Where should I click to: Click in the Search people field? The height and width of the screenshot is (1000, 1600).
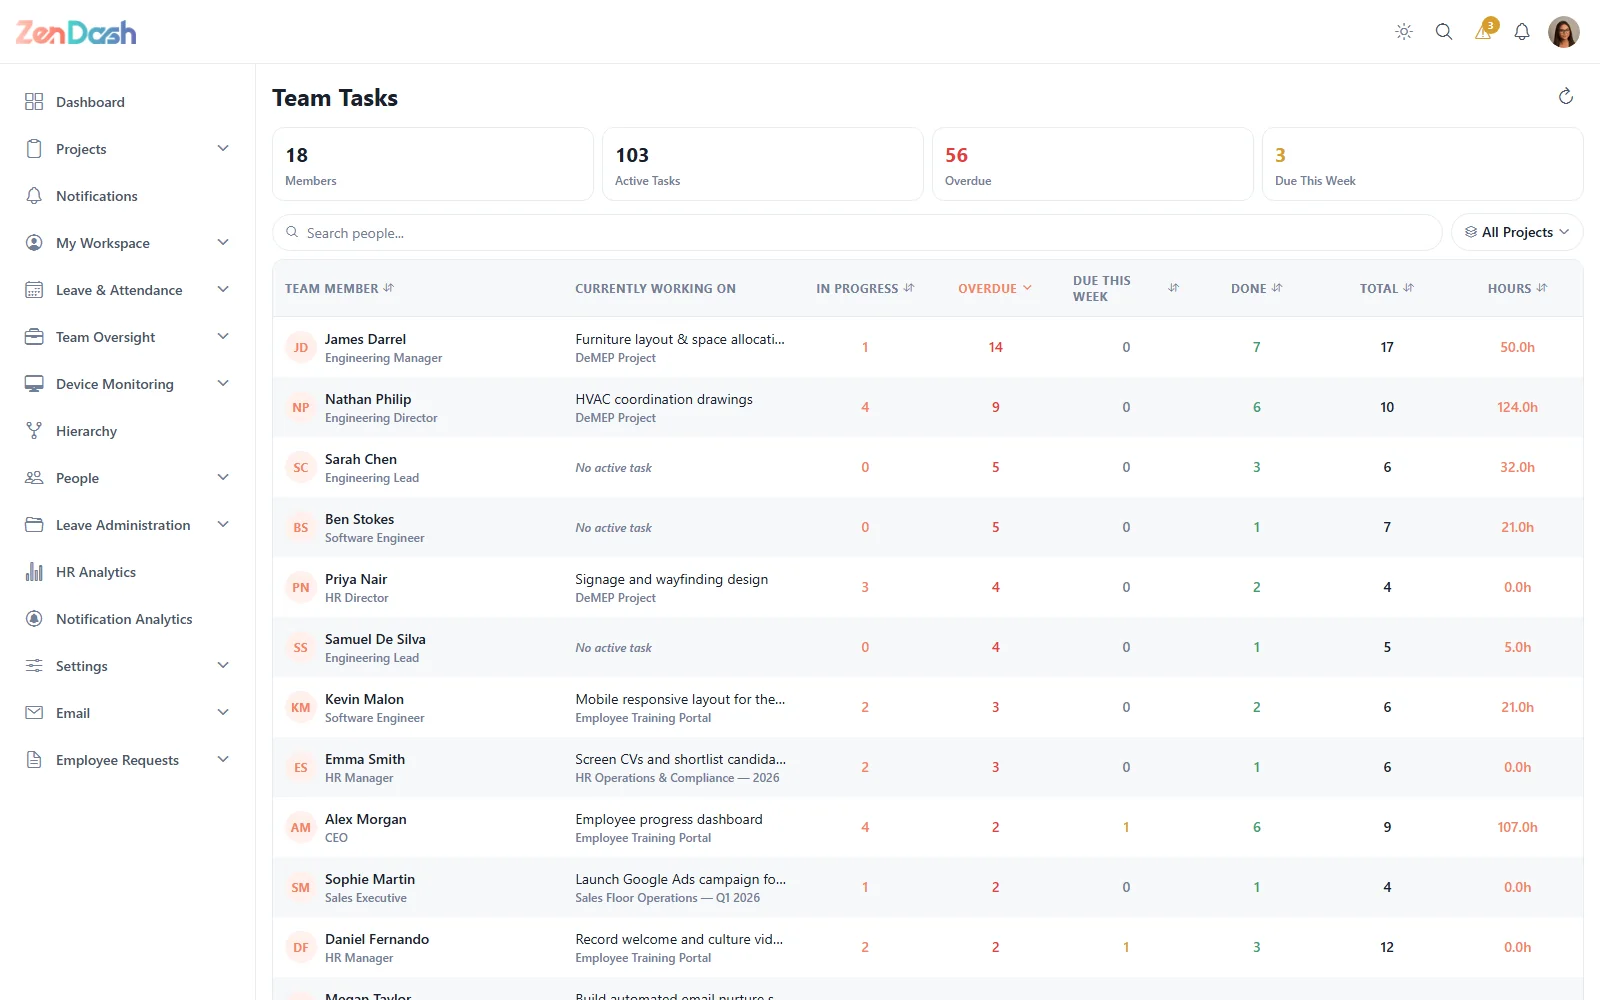coord(857,232)
